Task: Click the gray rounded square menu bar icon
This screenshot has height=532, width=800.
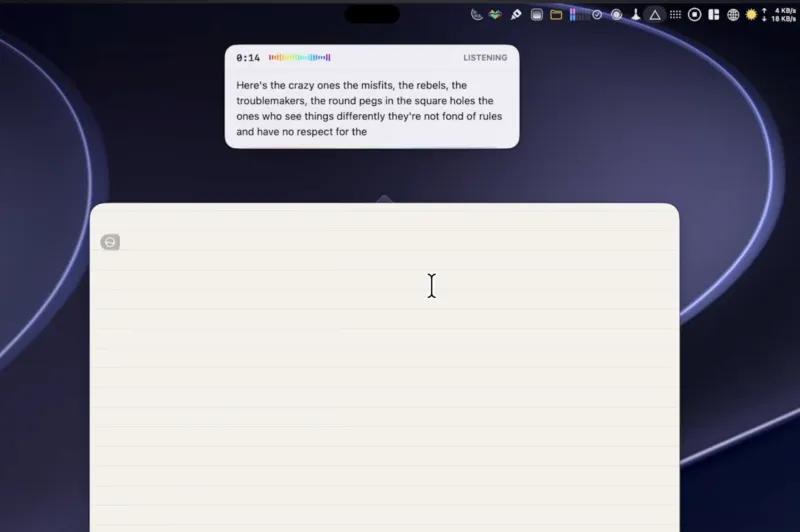Action: click(536, 15)
